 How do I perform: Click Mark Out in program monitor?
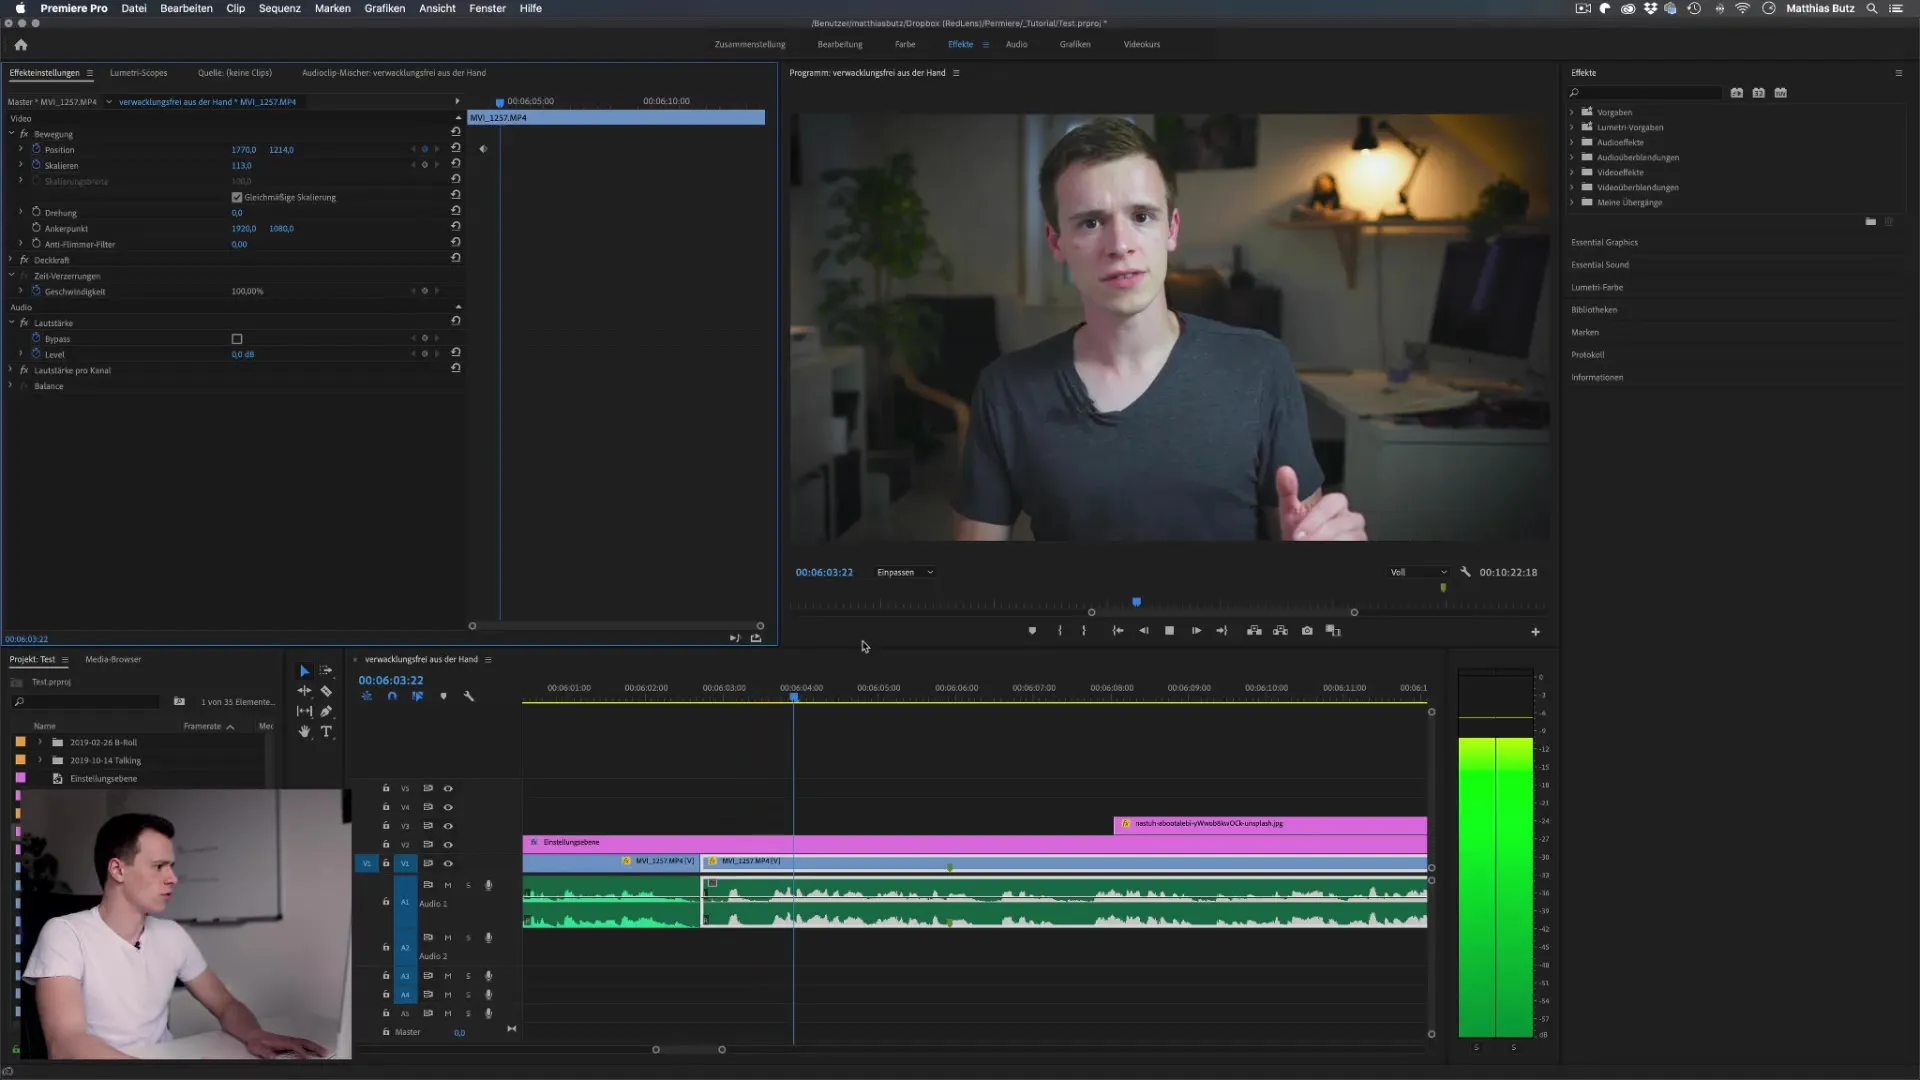point(1084,631)
